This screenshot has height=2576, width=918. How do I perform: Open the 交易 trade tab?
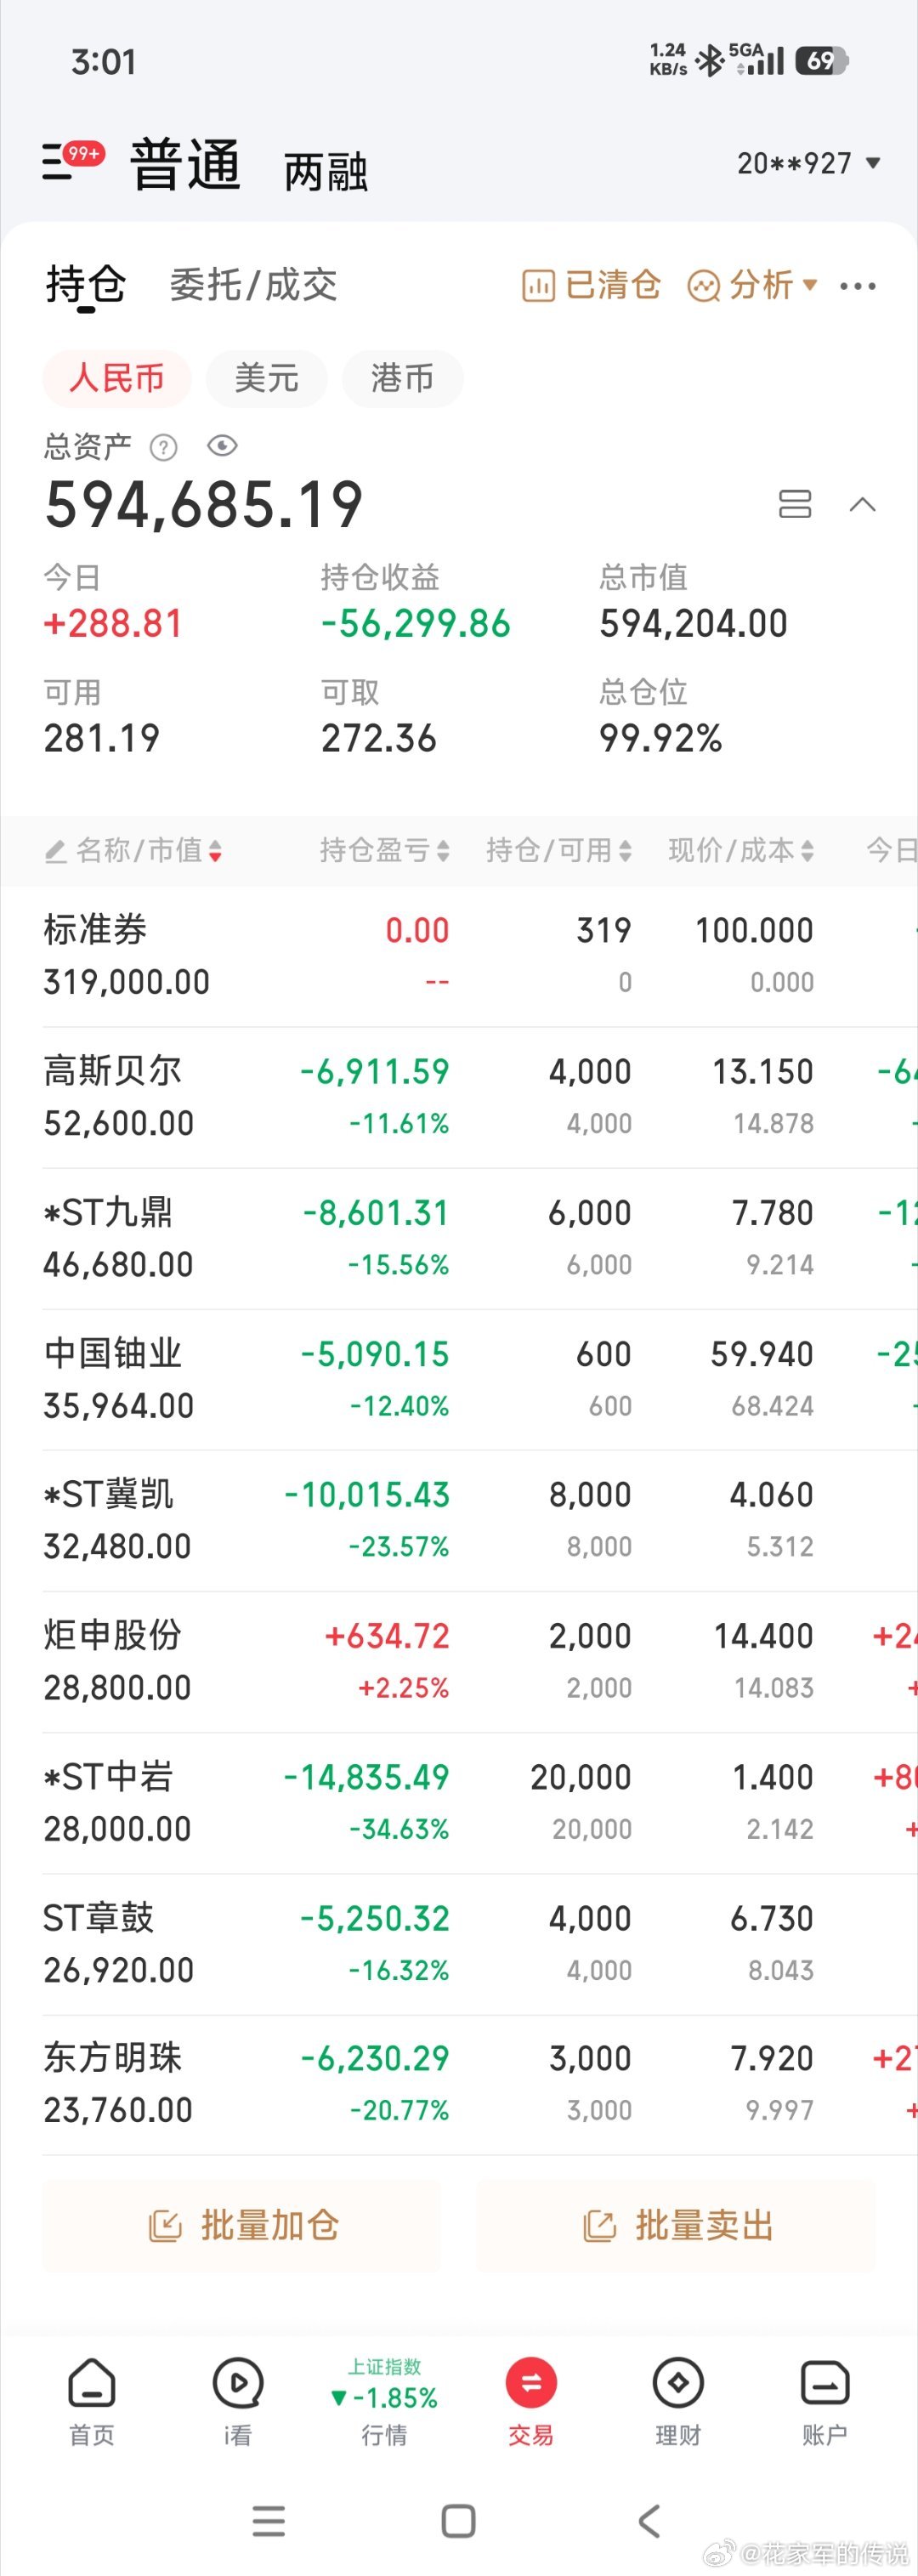[x=531, y=2401]
